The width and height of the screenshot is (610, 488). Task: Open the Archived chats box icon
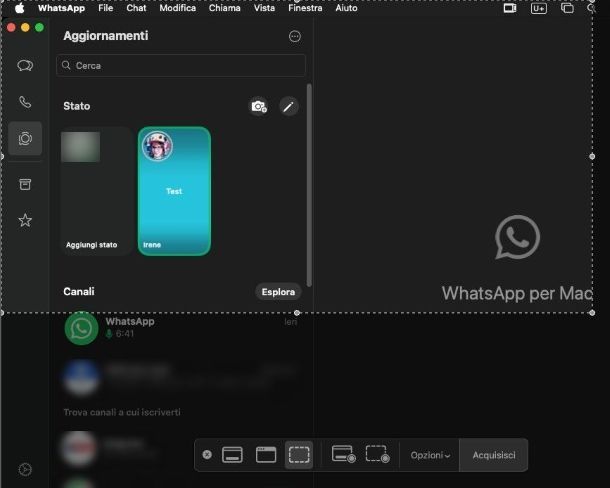point(25,184)
